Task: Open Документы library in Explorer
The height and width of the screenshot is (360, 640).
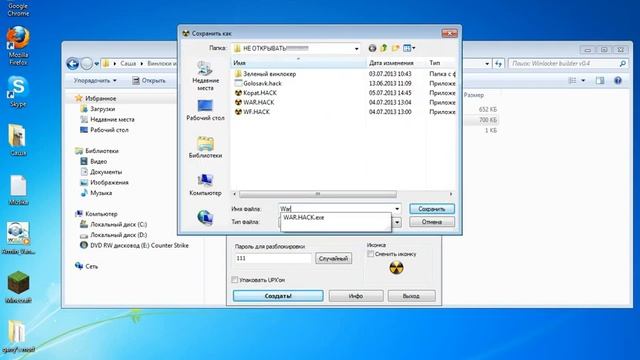Action: point(101,172)
